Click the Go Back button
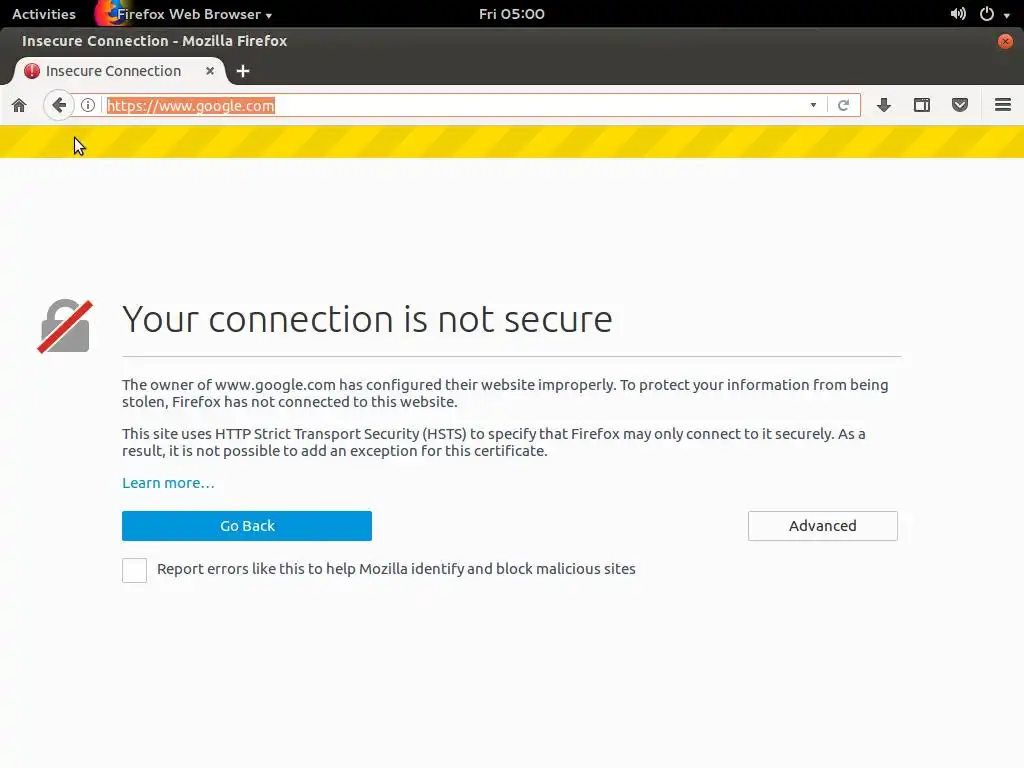The height and width of the screenshot is (768, 1024). tap(247, 526)
